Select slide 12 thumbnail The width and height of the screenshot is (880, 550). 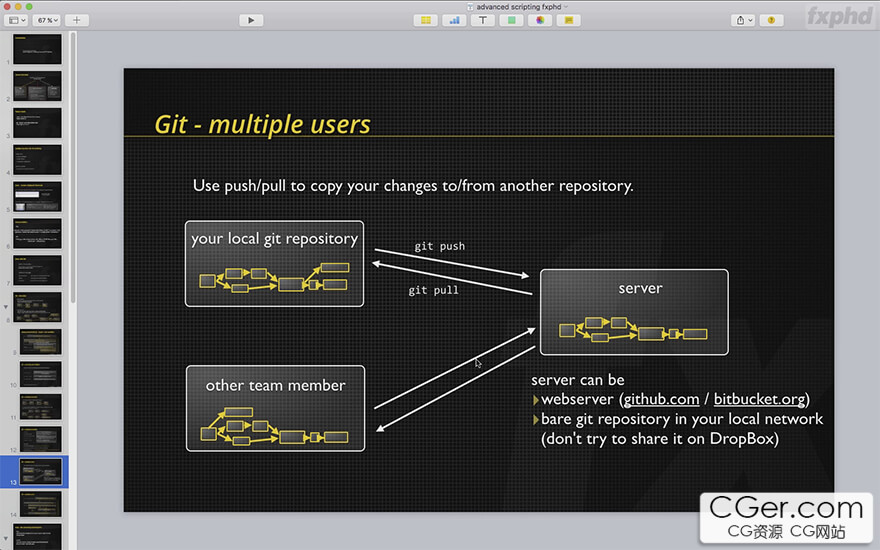coord(41,439)
